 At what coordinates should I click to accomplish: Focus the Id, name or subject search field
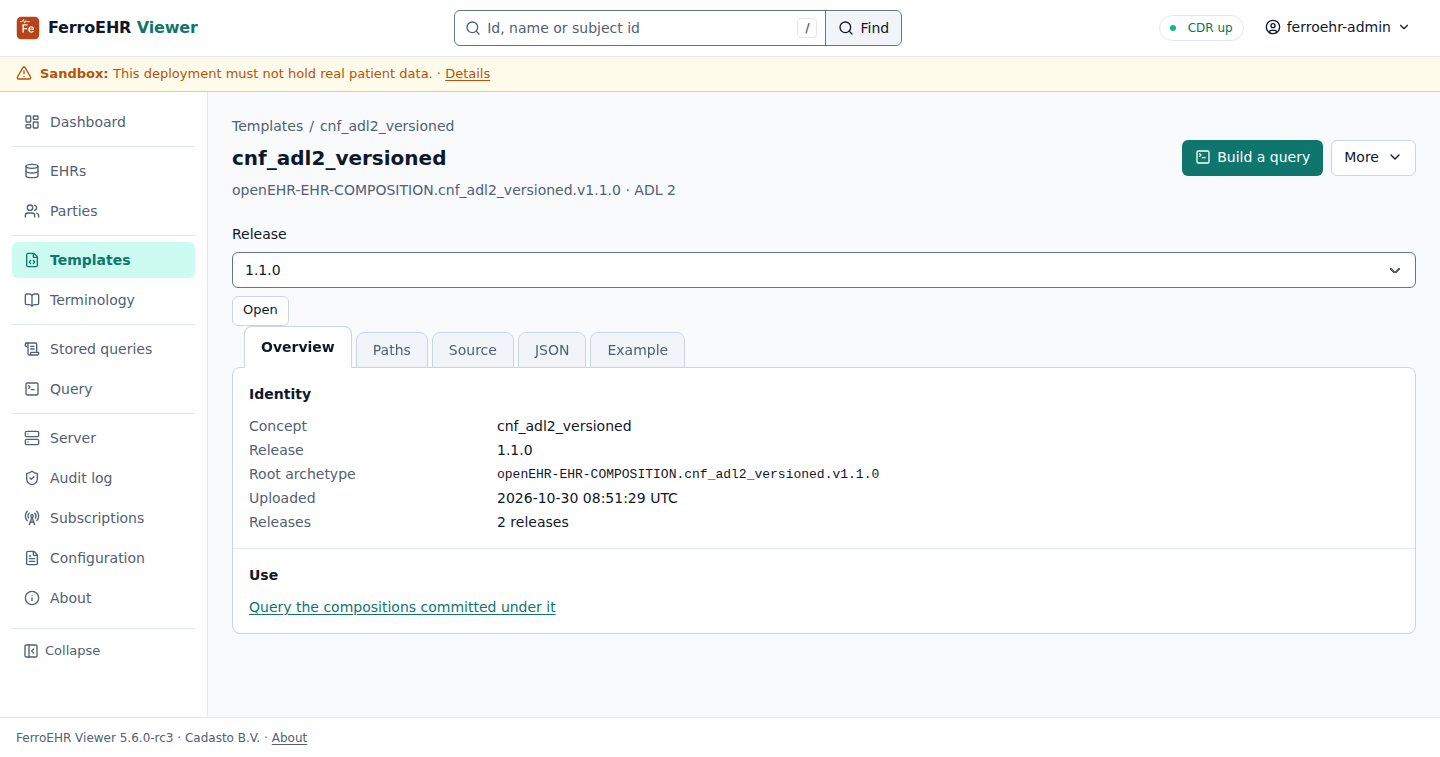(x=640, y=28)
